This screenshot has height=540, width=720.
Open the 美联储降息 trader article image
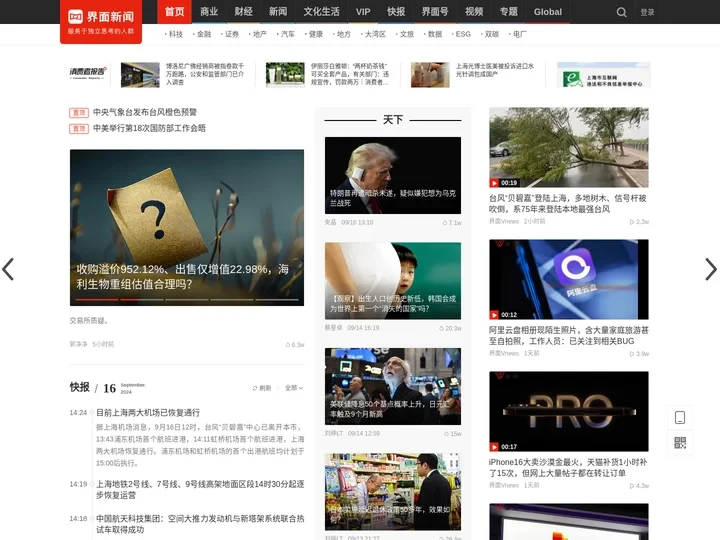point(393,386)
